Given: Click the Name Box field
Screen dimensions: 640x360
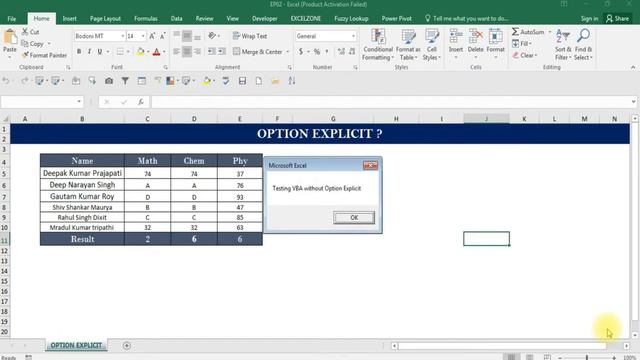Looking at the screenshot, I should [42, 102].
